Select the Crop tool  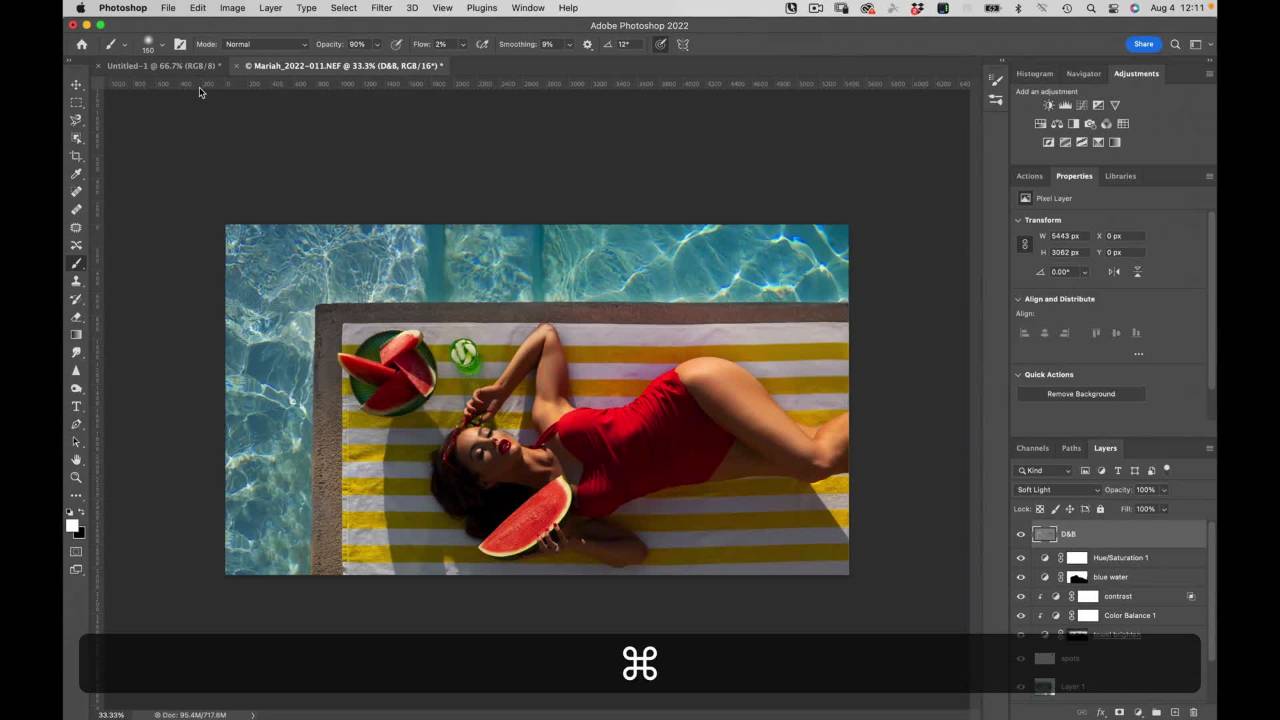[x=76, y=156]
